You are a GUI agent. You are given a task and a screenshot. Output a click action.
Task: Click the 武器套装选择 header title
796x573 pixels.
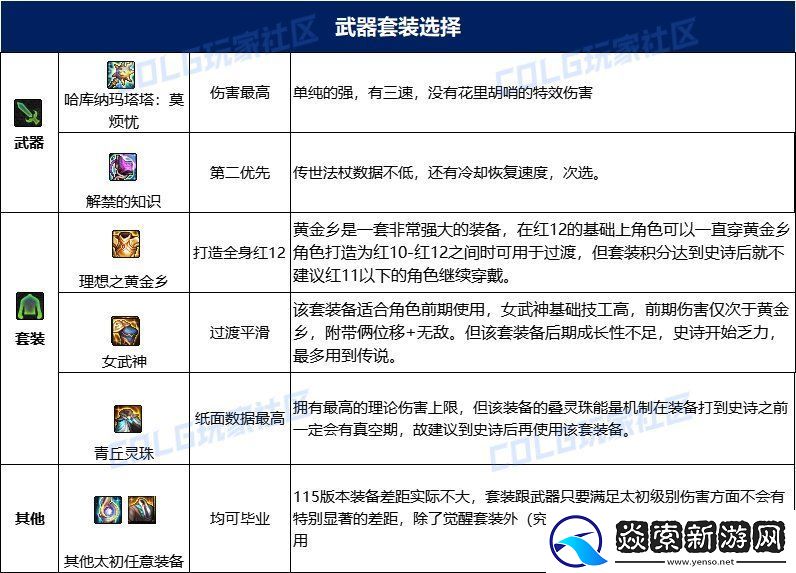[x=398, y=26]
